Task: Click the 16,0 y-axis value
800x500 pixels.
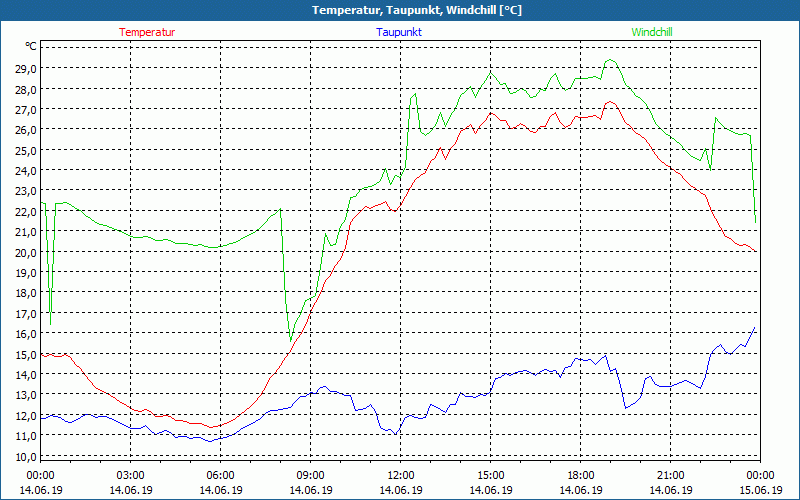Action: pos(26,334)
